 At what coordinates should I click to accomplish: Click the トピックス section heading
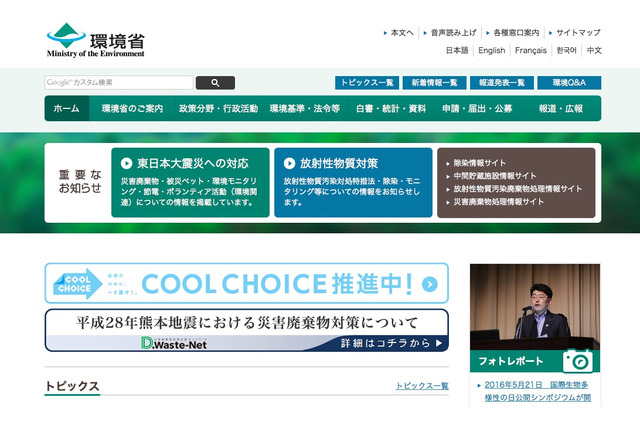click(x=72, y=386)
